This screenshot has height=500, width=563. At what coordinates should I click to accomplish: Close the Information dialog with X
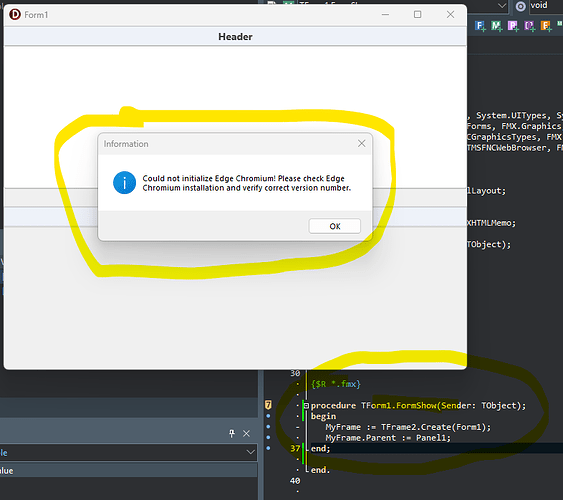point(362,144)
